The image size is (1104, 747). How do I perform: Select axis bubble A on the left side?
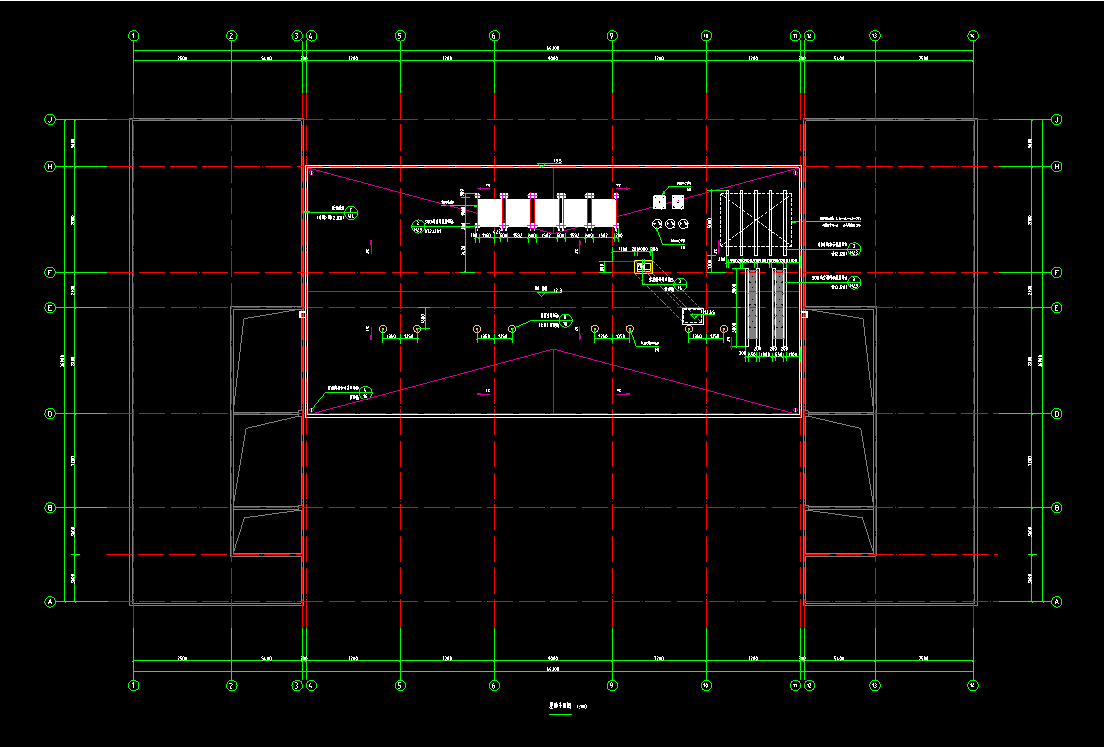[x=49, y=602]
